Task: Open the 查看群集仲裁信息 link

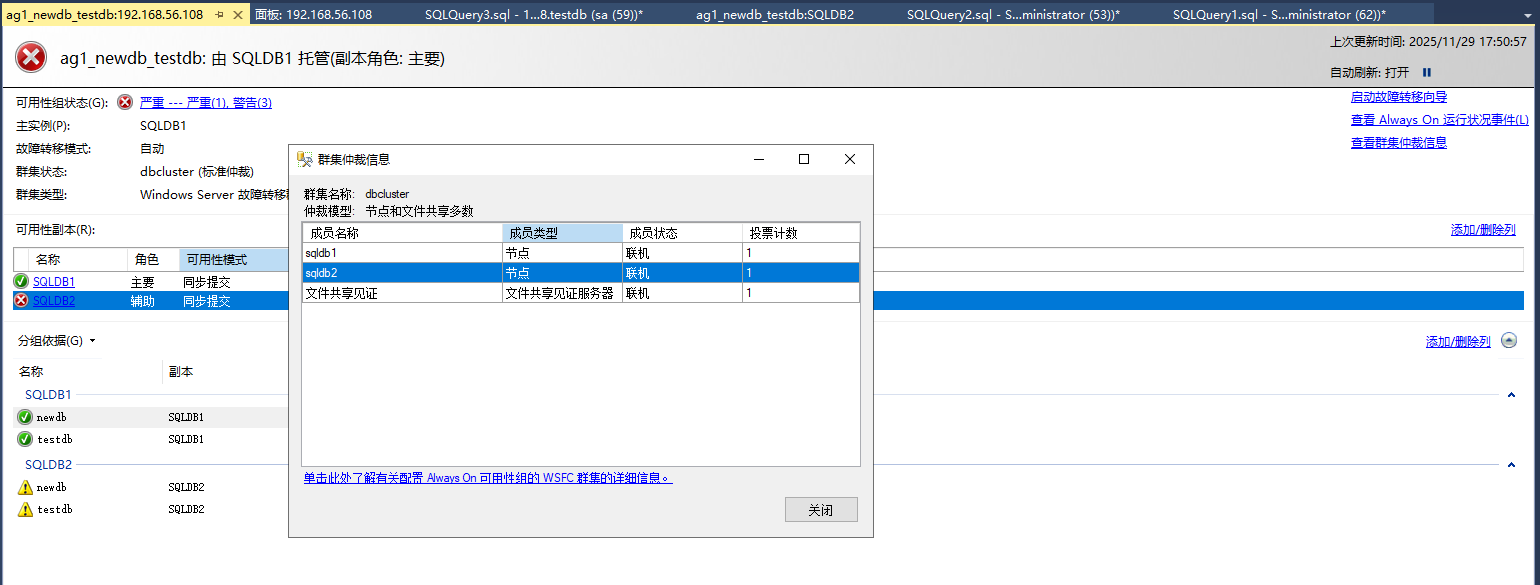Action: pyautogui.click(x=1399, y=143)
